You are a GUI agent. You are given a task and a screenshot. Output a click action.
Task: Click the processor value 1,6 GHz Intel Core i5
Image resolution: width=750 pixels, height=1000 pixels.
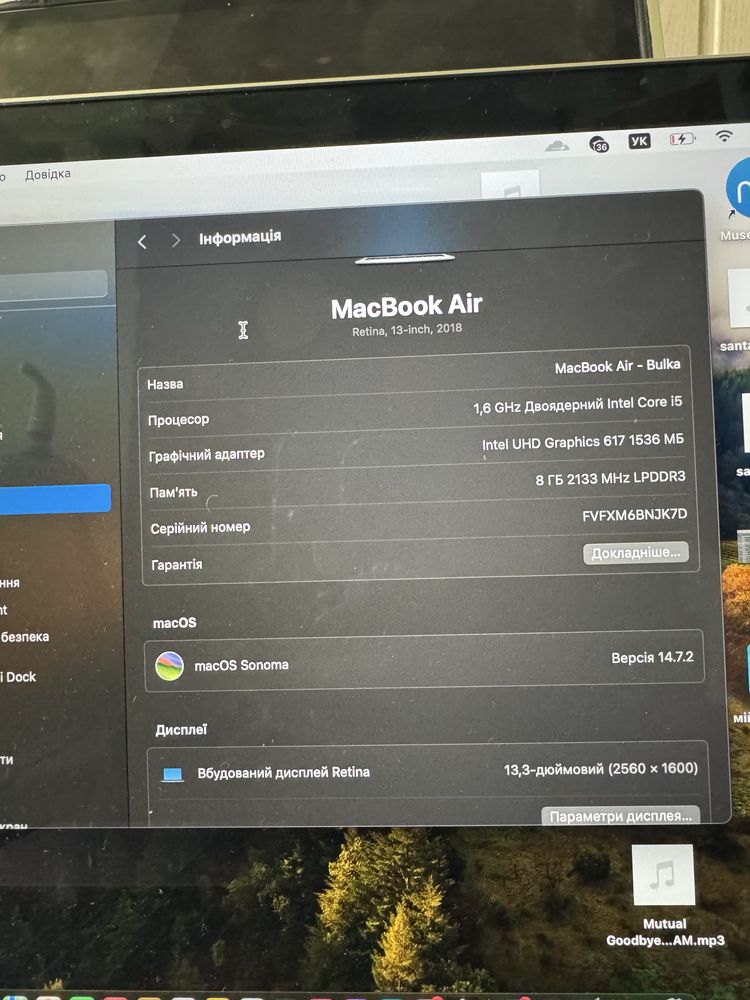click(x=577, y=405)
